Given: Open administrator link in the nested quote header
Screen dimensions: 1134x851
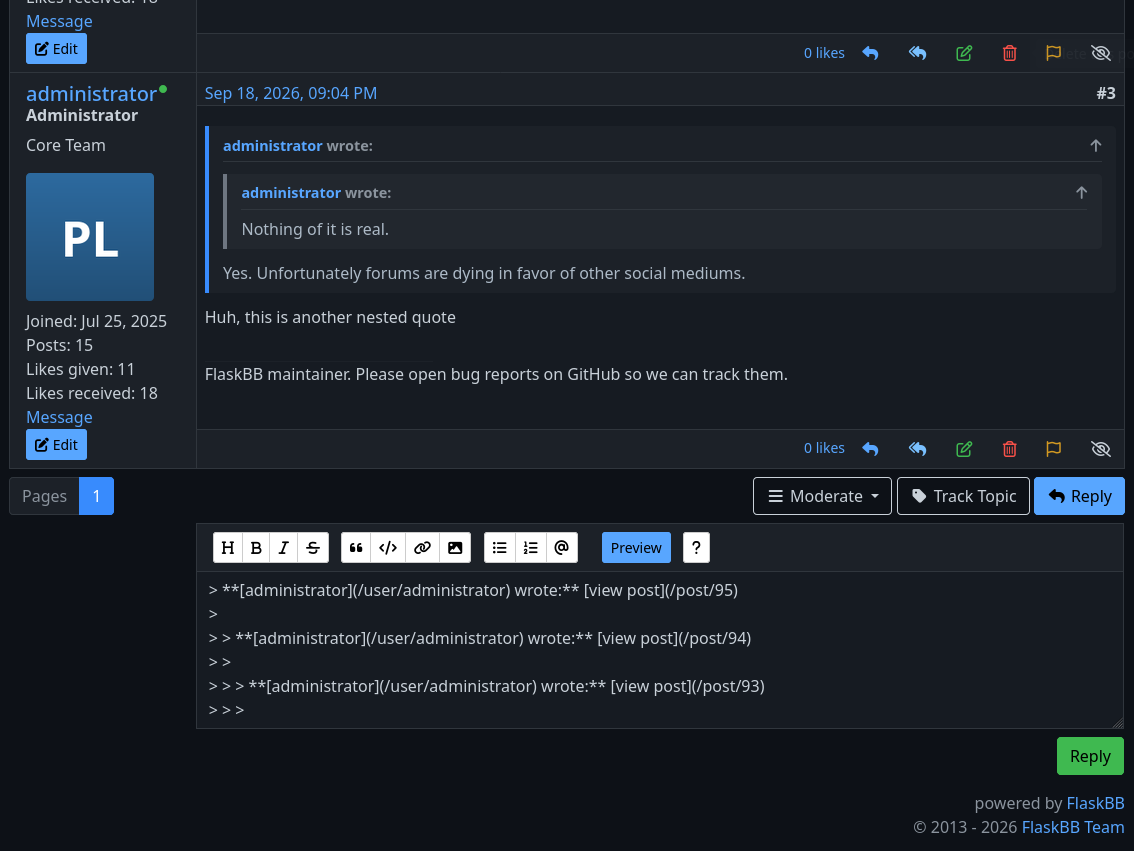Looking at the screenshot, I should coord(291,192).
